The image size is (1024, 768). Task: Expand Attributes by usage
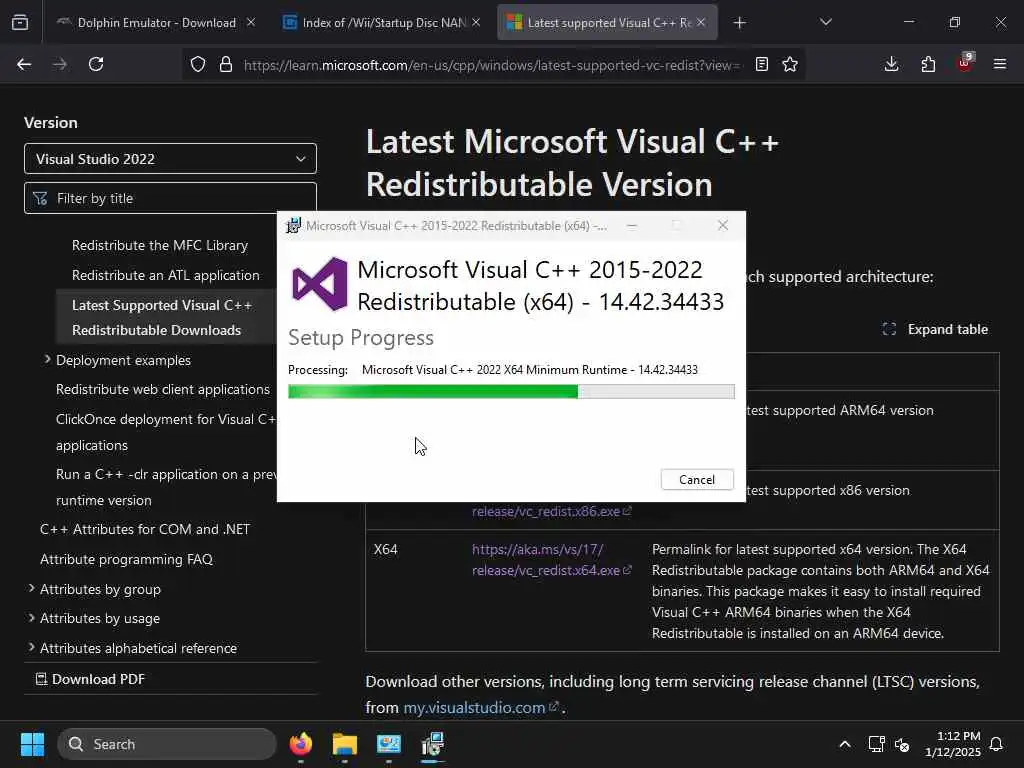click(31, 618)
